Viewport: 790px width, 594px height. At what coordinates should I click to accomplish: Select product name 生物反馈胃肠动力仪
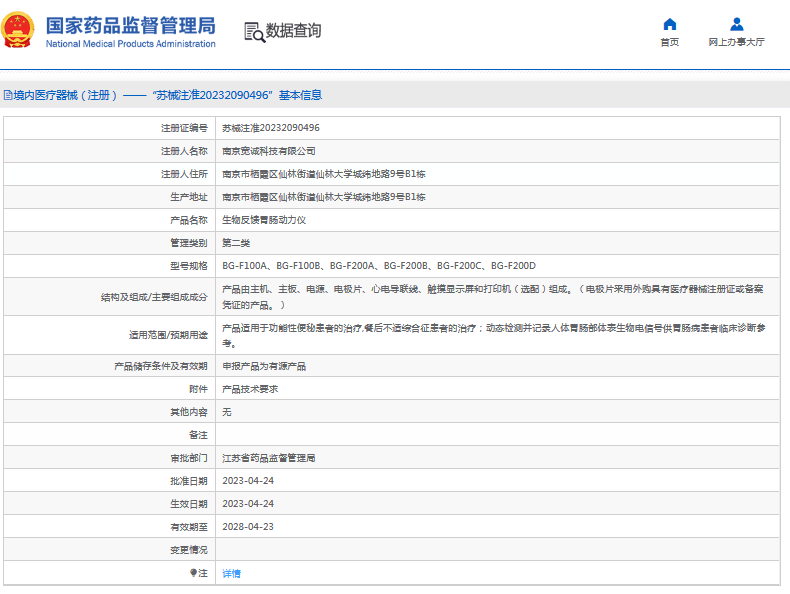pyautogui.click(x=264, y=220)
